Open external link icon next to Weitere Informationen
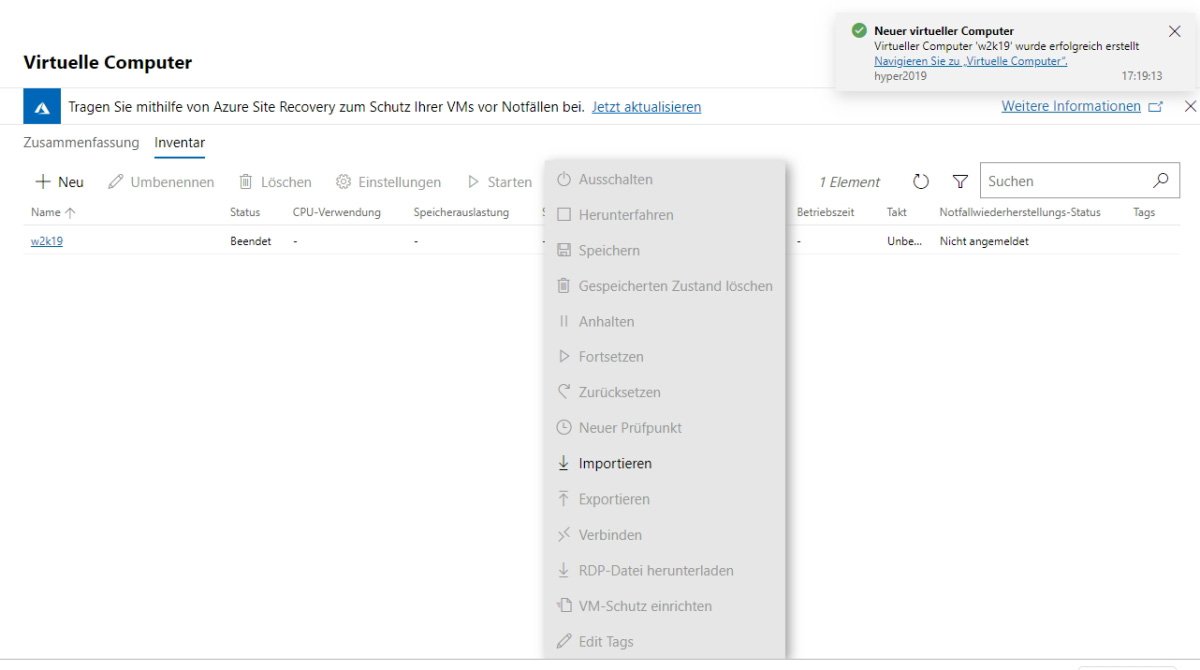Image resolution: width=1200 pixels, height=670 pixels. 1156,107
